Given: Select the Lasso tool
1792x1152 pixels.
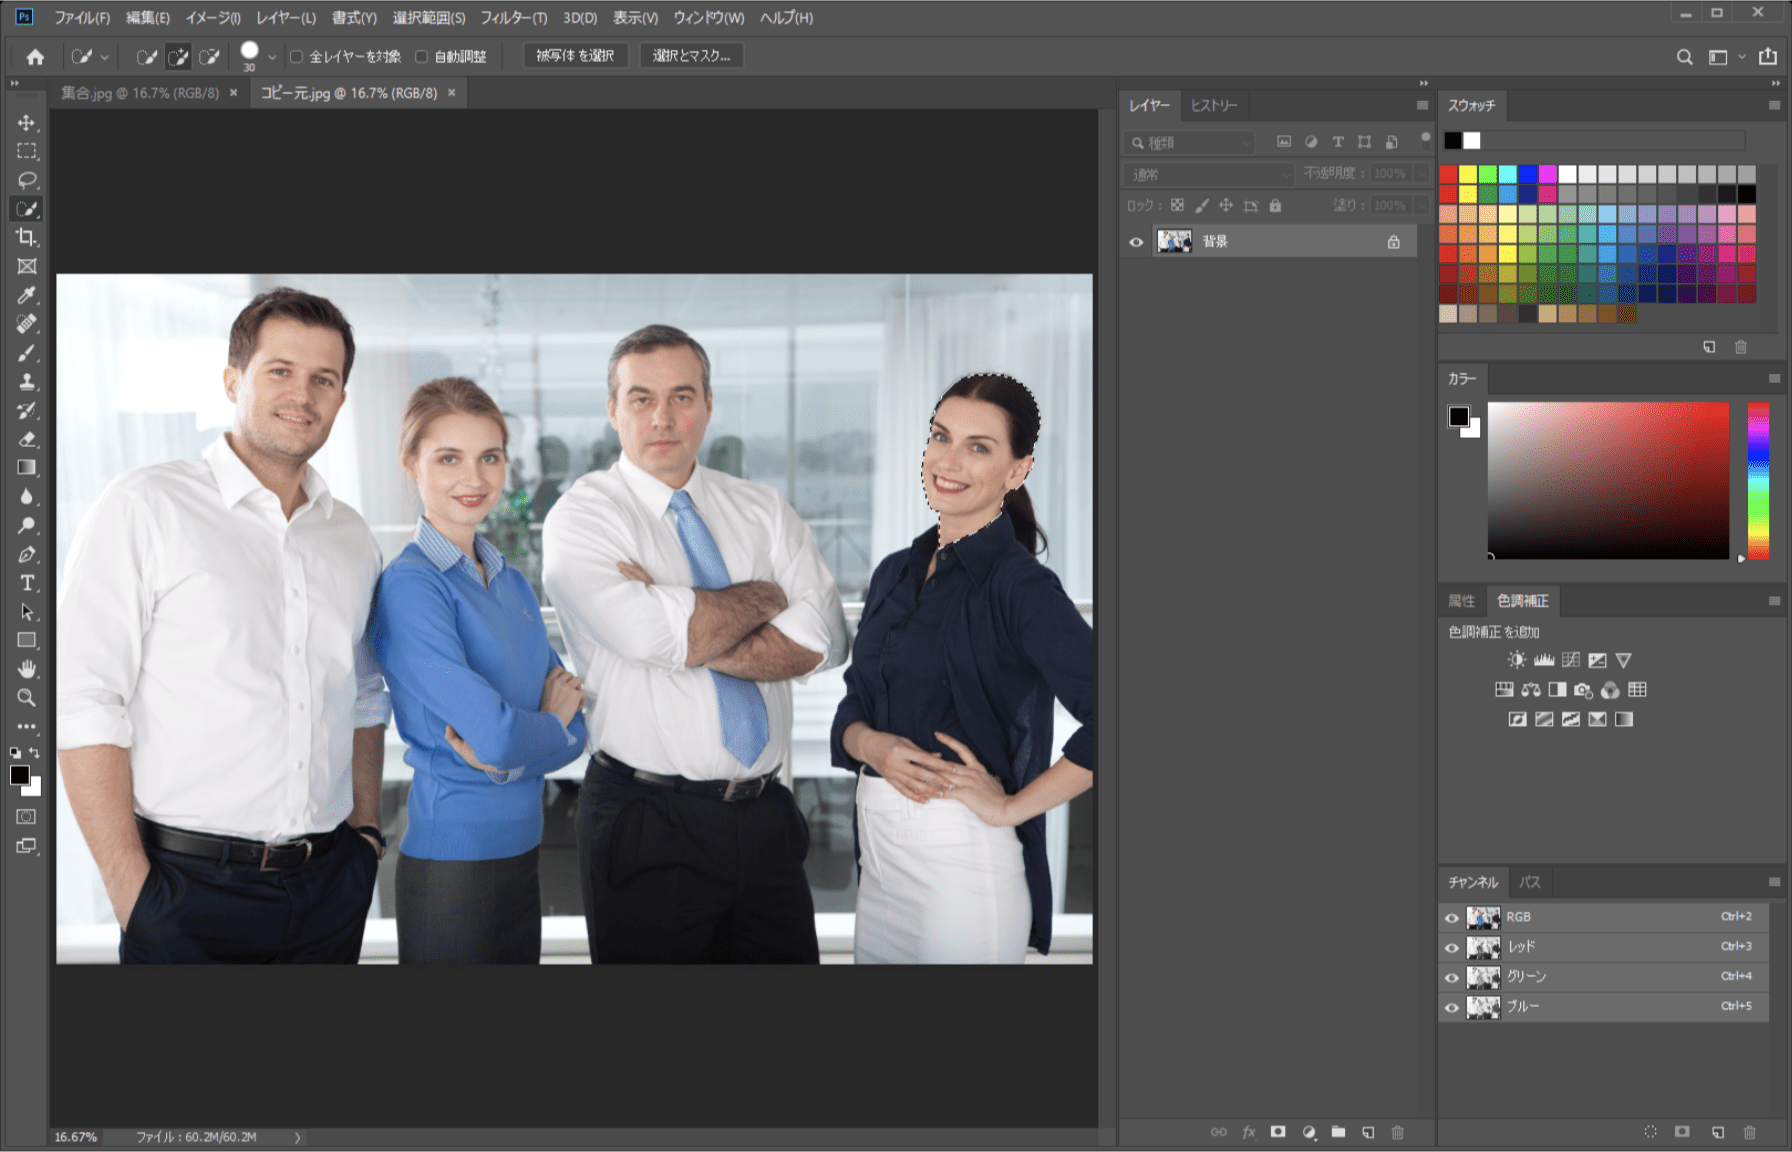Looking at the screenshot, I should [27, 180].
